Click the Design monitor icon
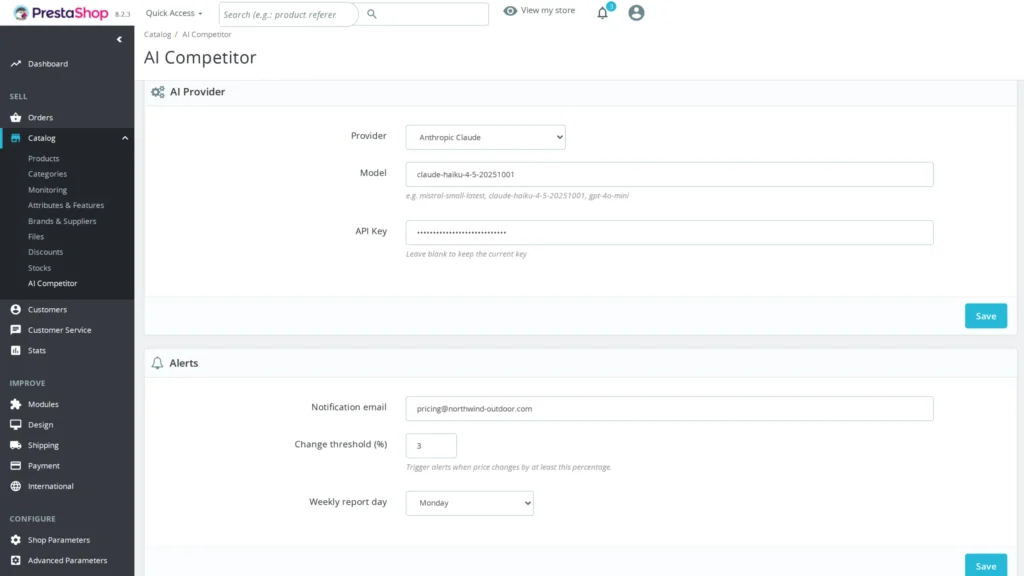This screenshot has width=1024, height=576. click(x=16, y=424)
